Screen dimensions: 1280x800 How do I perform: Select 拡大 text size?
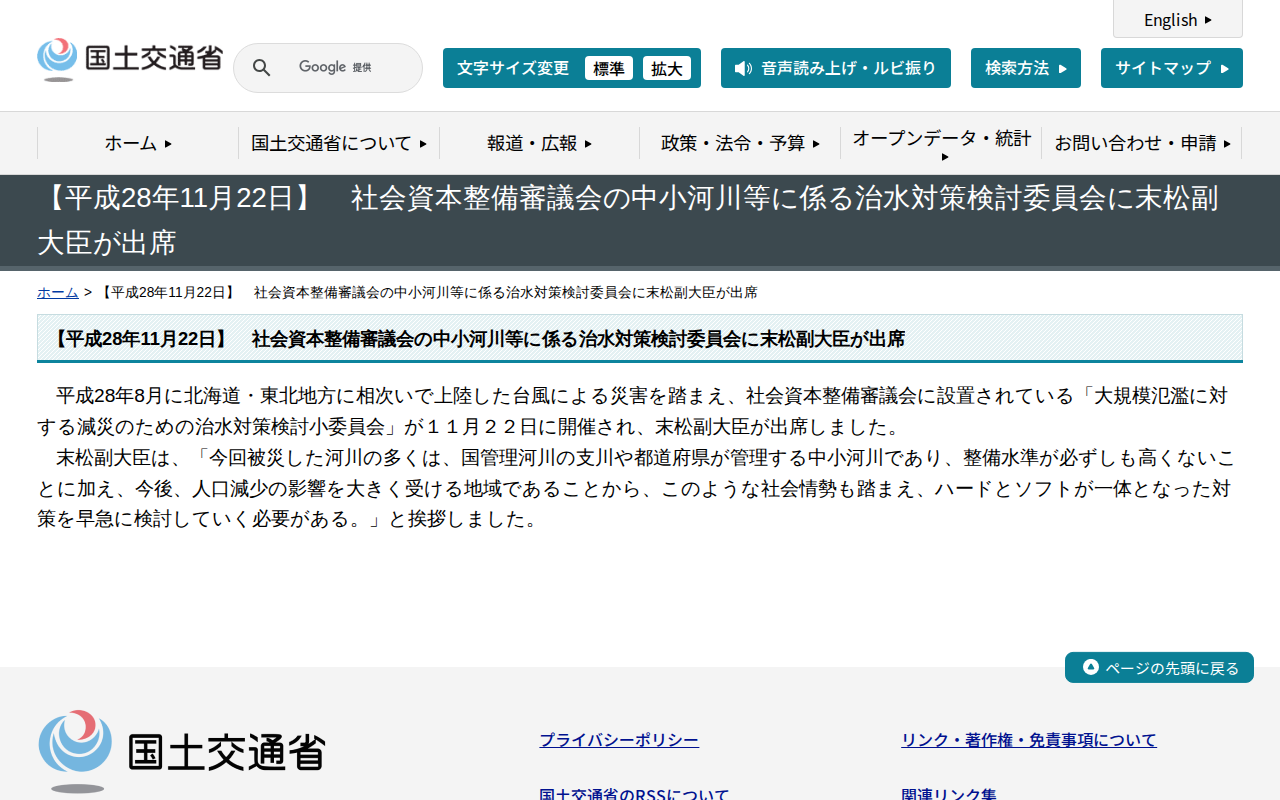pyautogui.click(x=667, y=68)
